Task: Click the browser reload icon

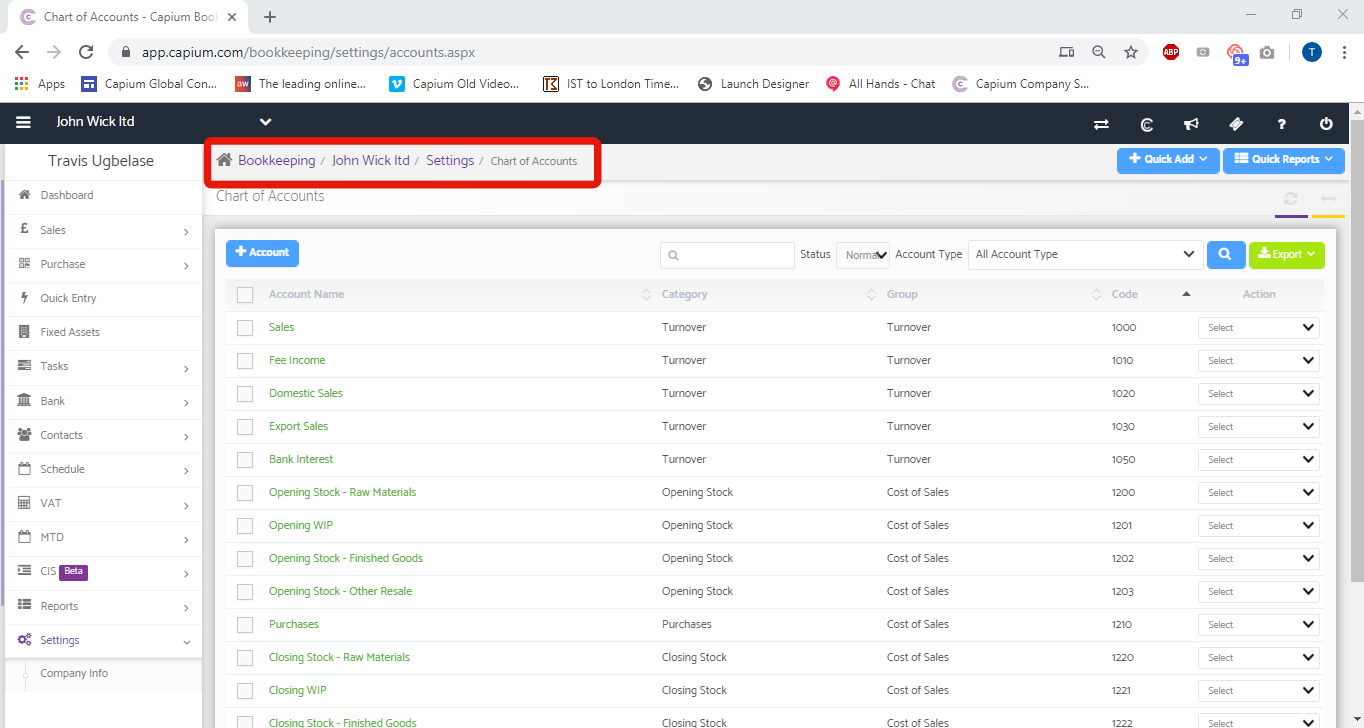Action: coord(86,52)
